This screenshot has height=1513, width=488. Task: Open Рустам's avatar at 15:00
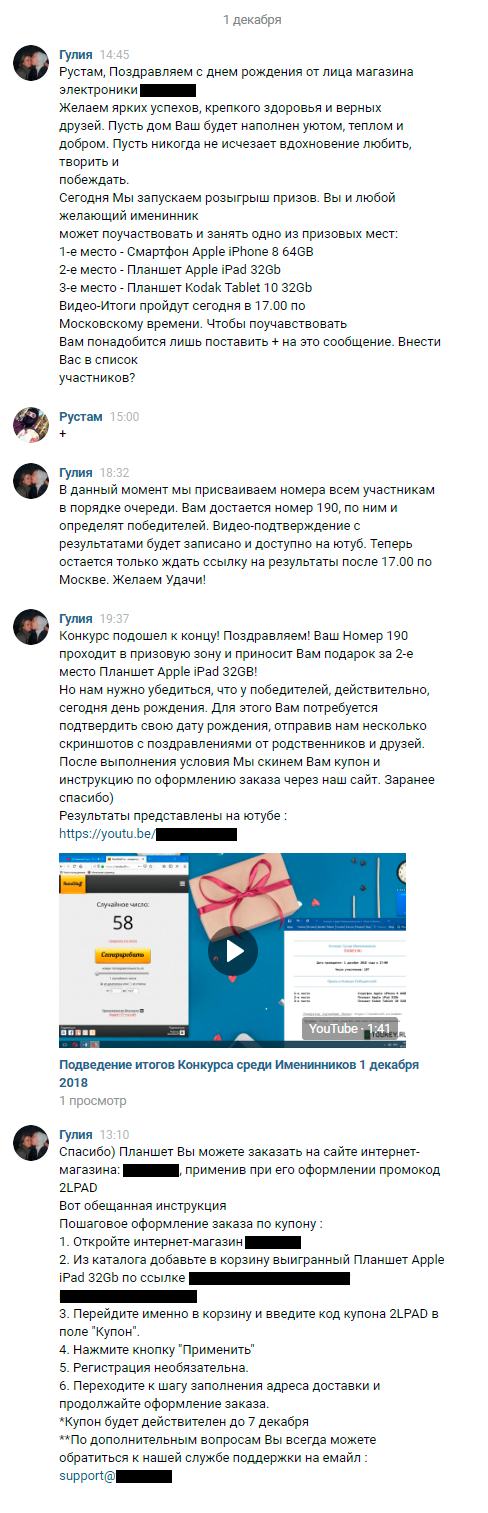point(31,426)
